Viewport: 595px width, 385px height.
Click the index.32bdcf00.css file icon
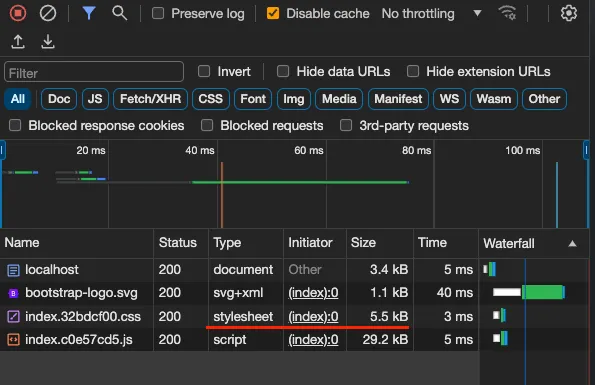click(x=13, y=316)
